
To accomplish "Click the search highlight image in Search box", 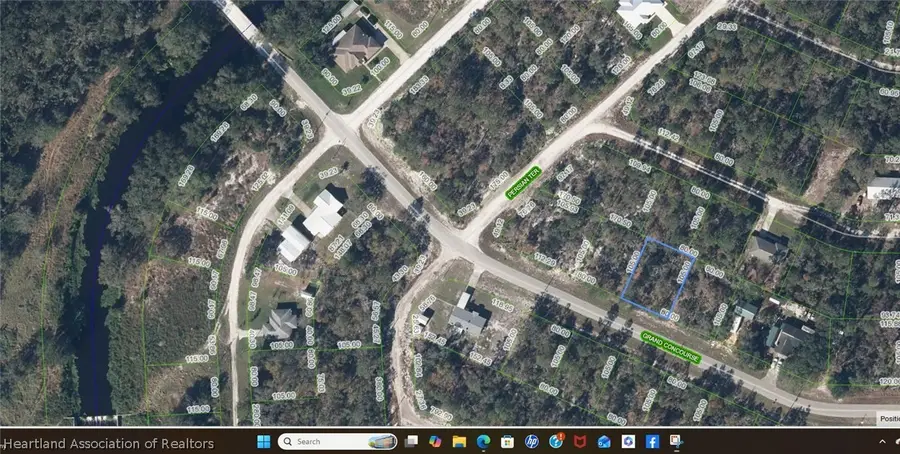I will pyautogui.click(x=381, y=441).
